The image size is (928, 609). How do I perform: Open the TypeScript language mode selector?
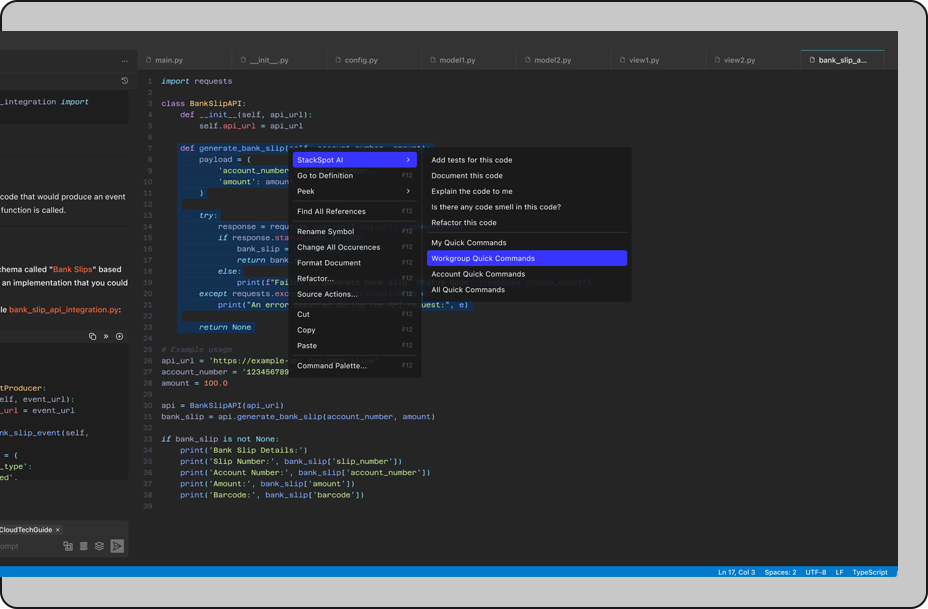coord(869,572)
